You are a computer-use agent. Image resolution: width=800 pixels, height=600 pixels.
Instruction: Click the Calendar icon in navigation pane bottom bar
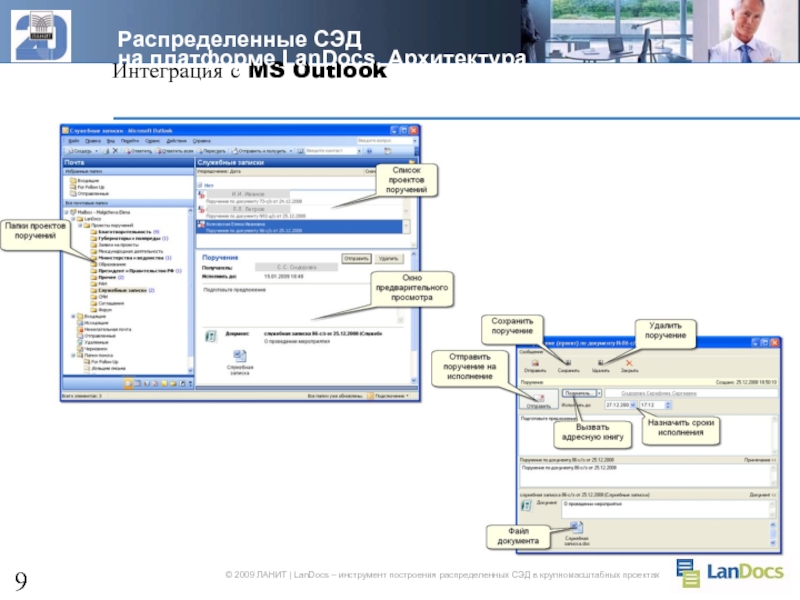tap(137, 383)
